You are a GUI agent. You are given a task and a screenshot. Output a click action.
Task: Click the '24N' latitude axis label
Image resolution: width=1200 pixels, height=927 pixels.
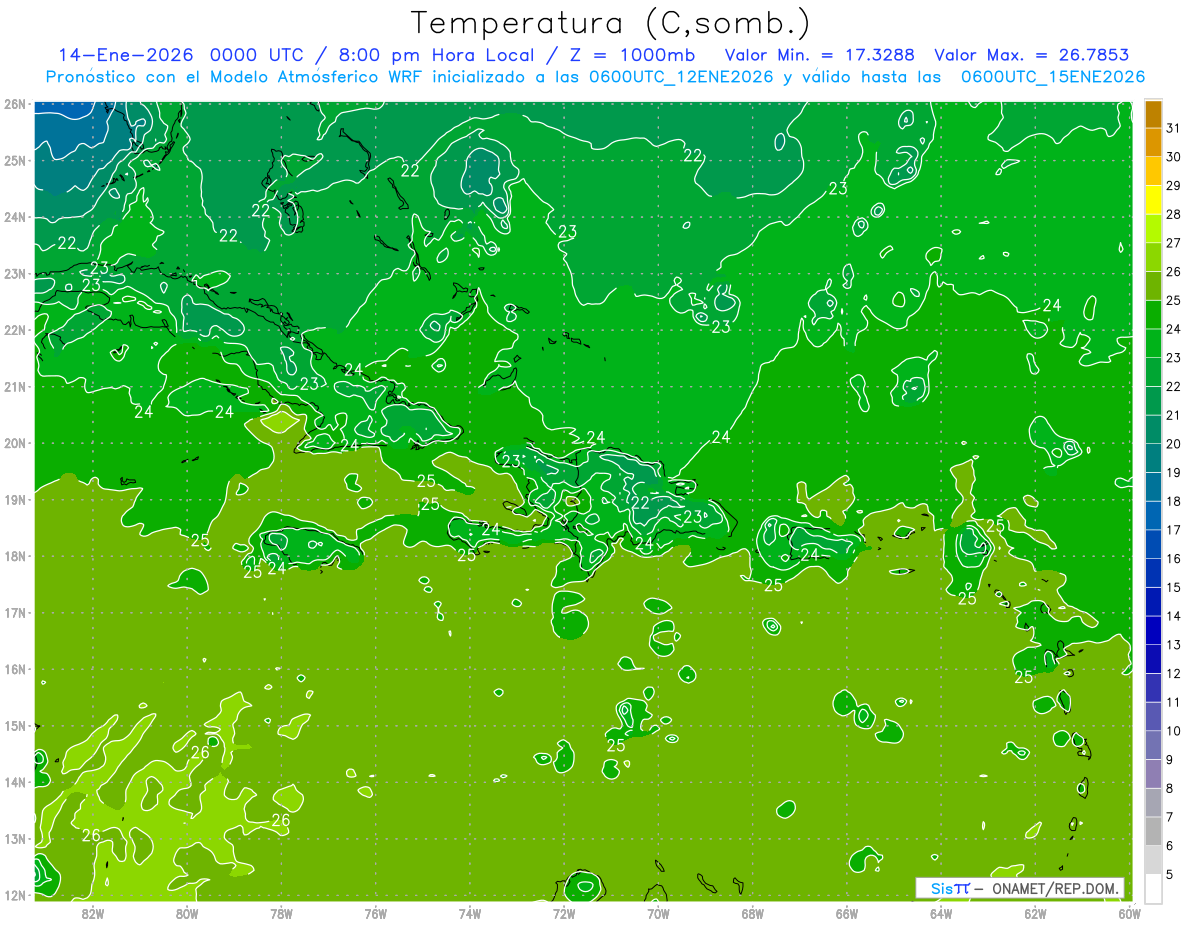(x=14, y=217)
